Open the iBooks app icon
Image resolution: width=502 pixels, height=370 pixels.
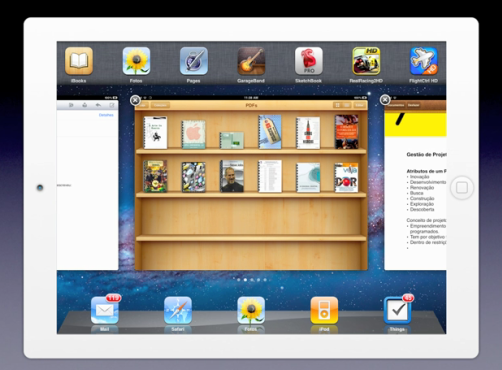pos(79,61)
